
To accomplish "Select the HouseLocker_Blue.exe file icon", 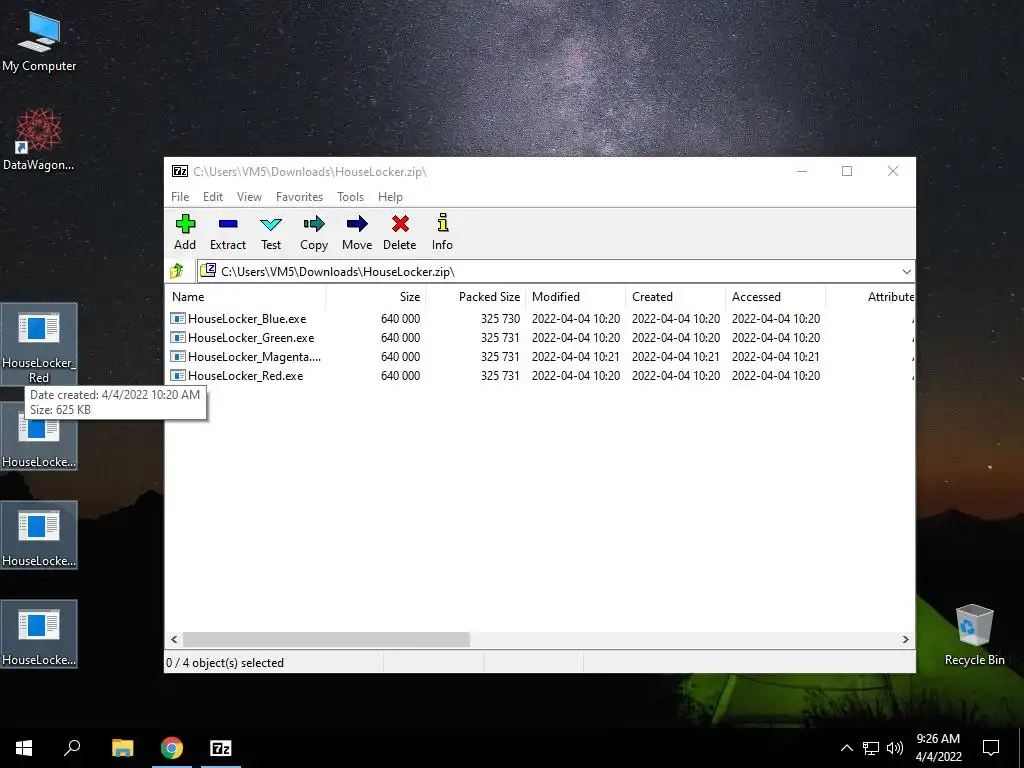I will pyautogui.click(x=177, y=319).
